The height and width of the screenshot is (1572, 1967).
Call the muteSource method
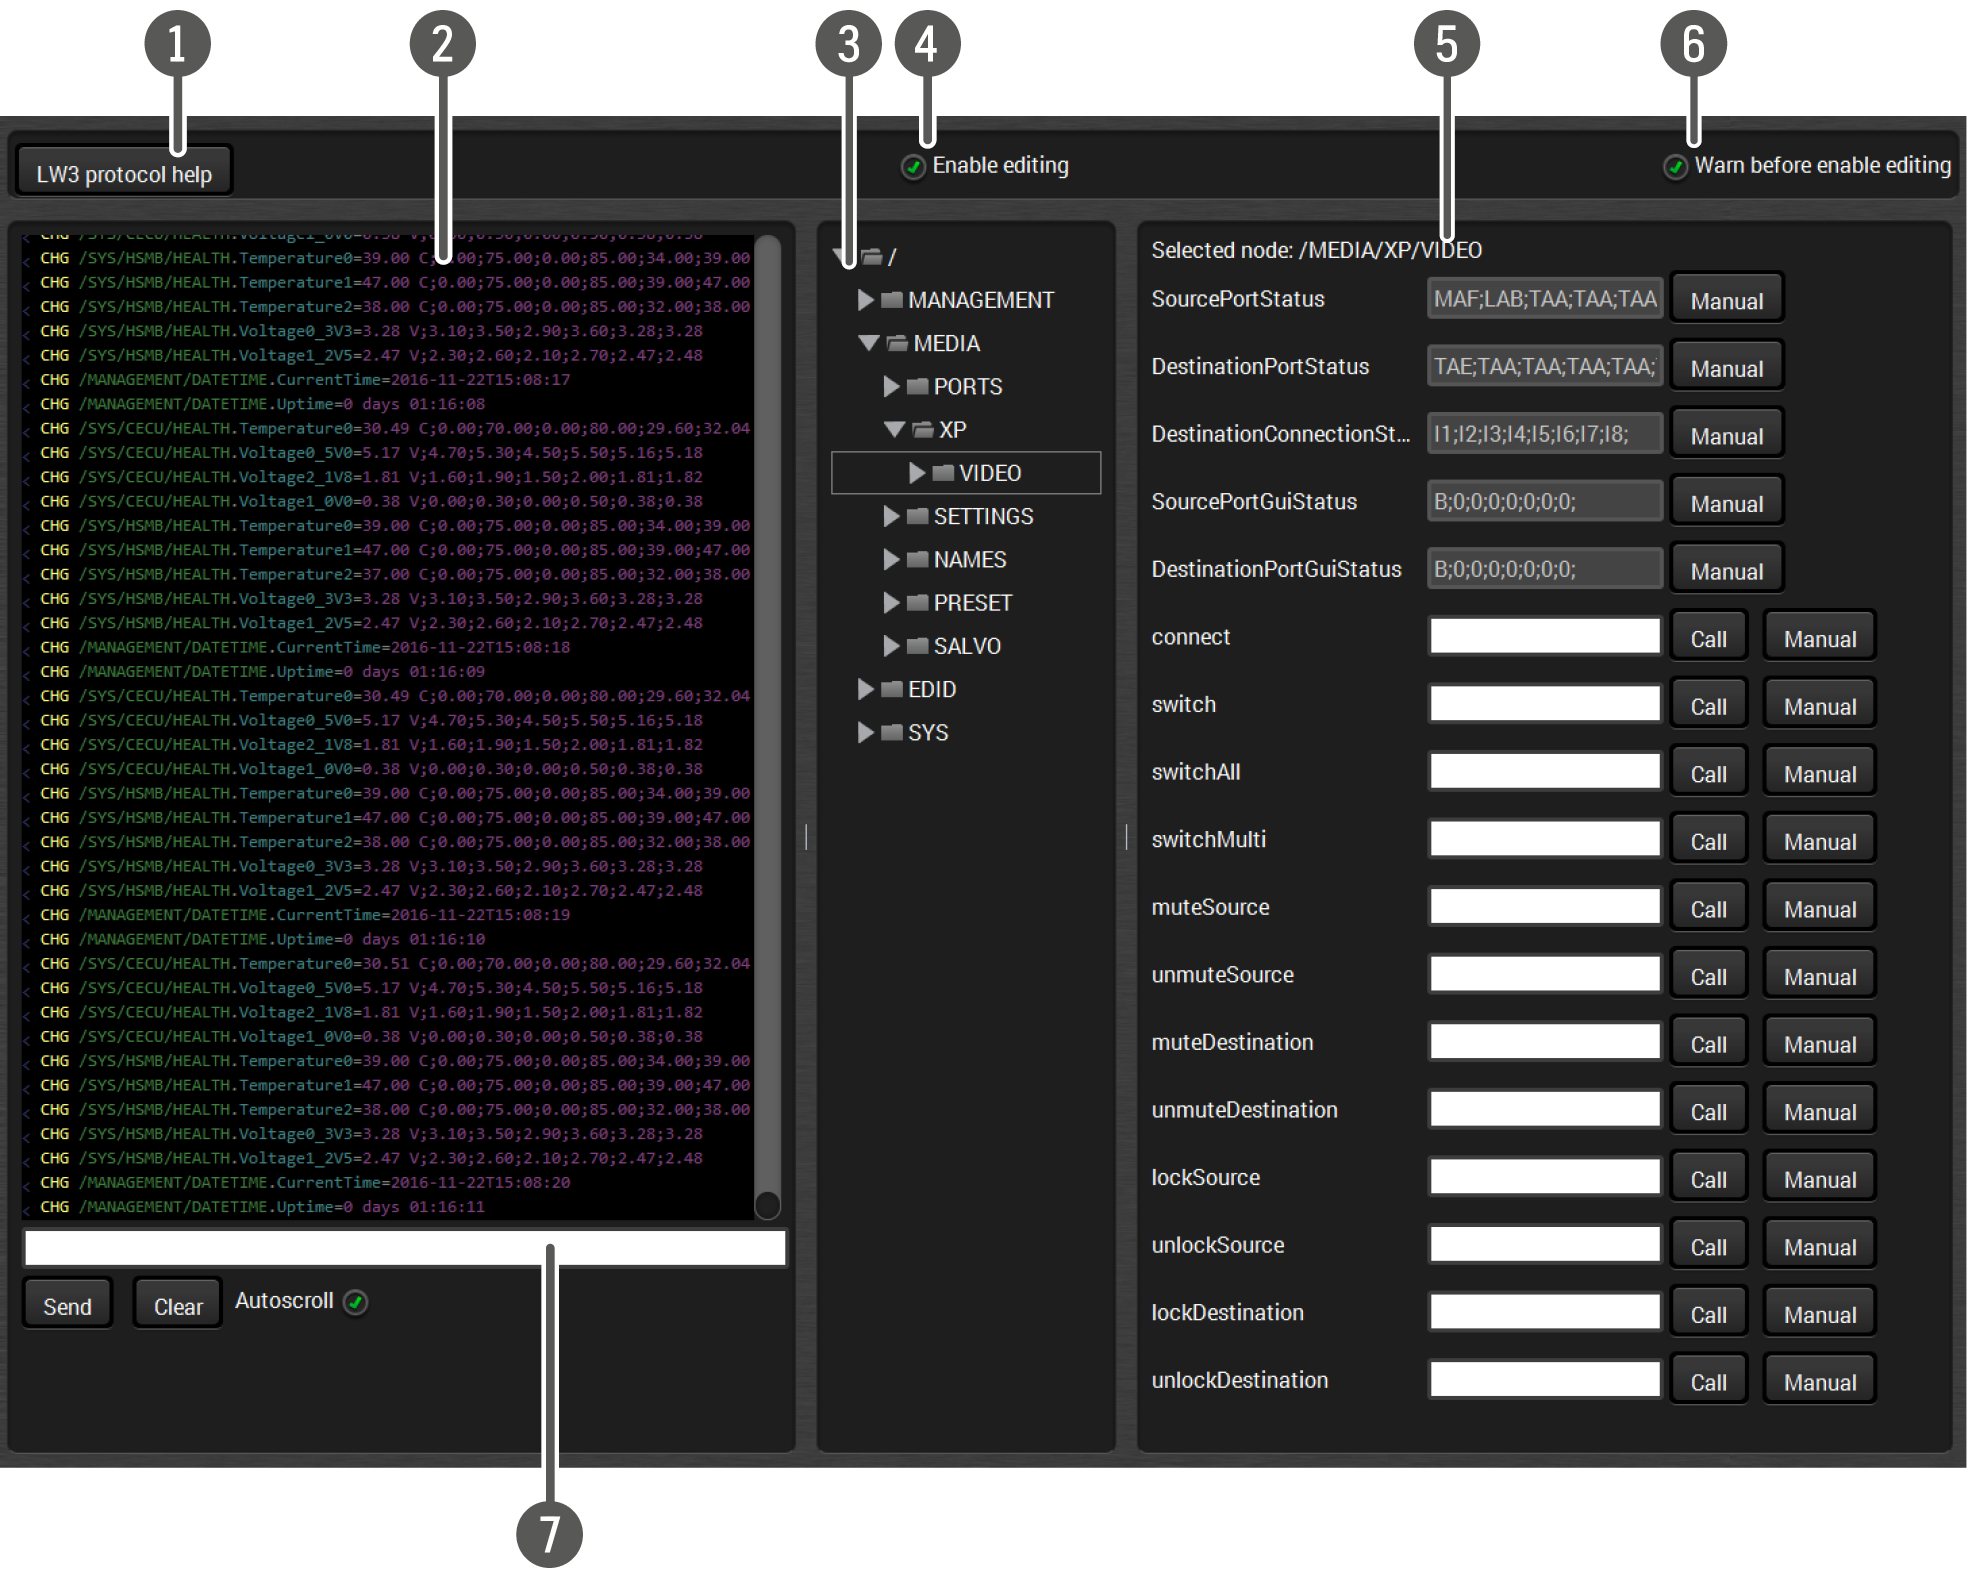click(x=1708, y=908)
